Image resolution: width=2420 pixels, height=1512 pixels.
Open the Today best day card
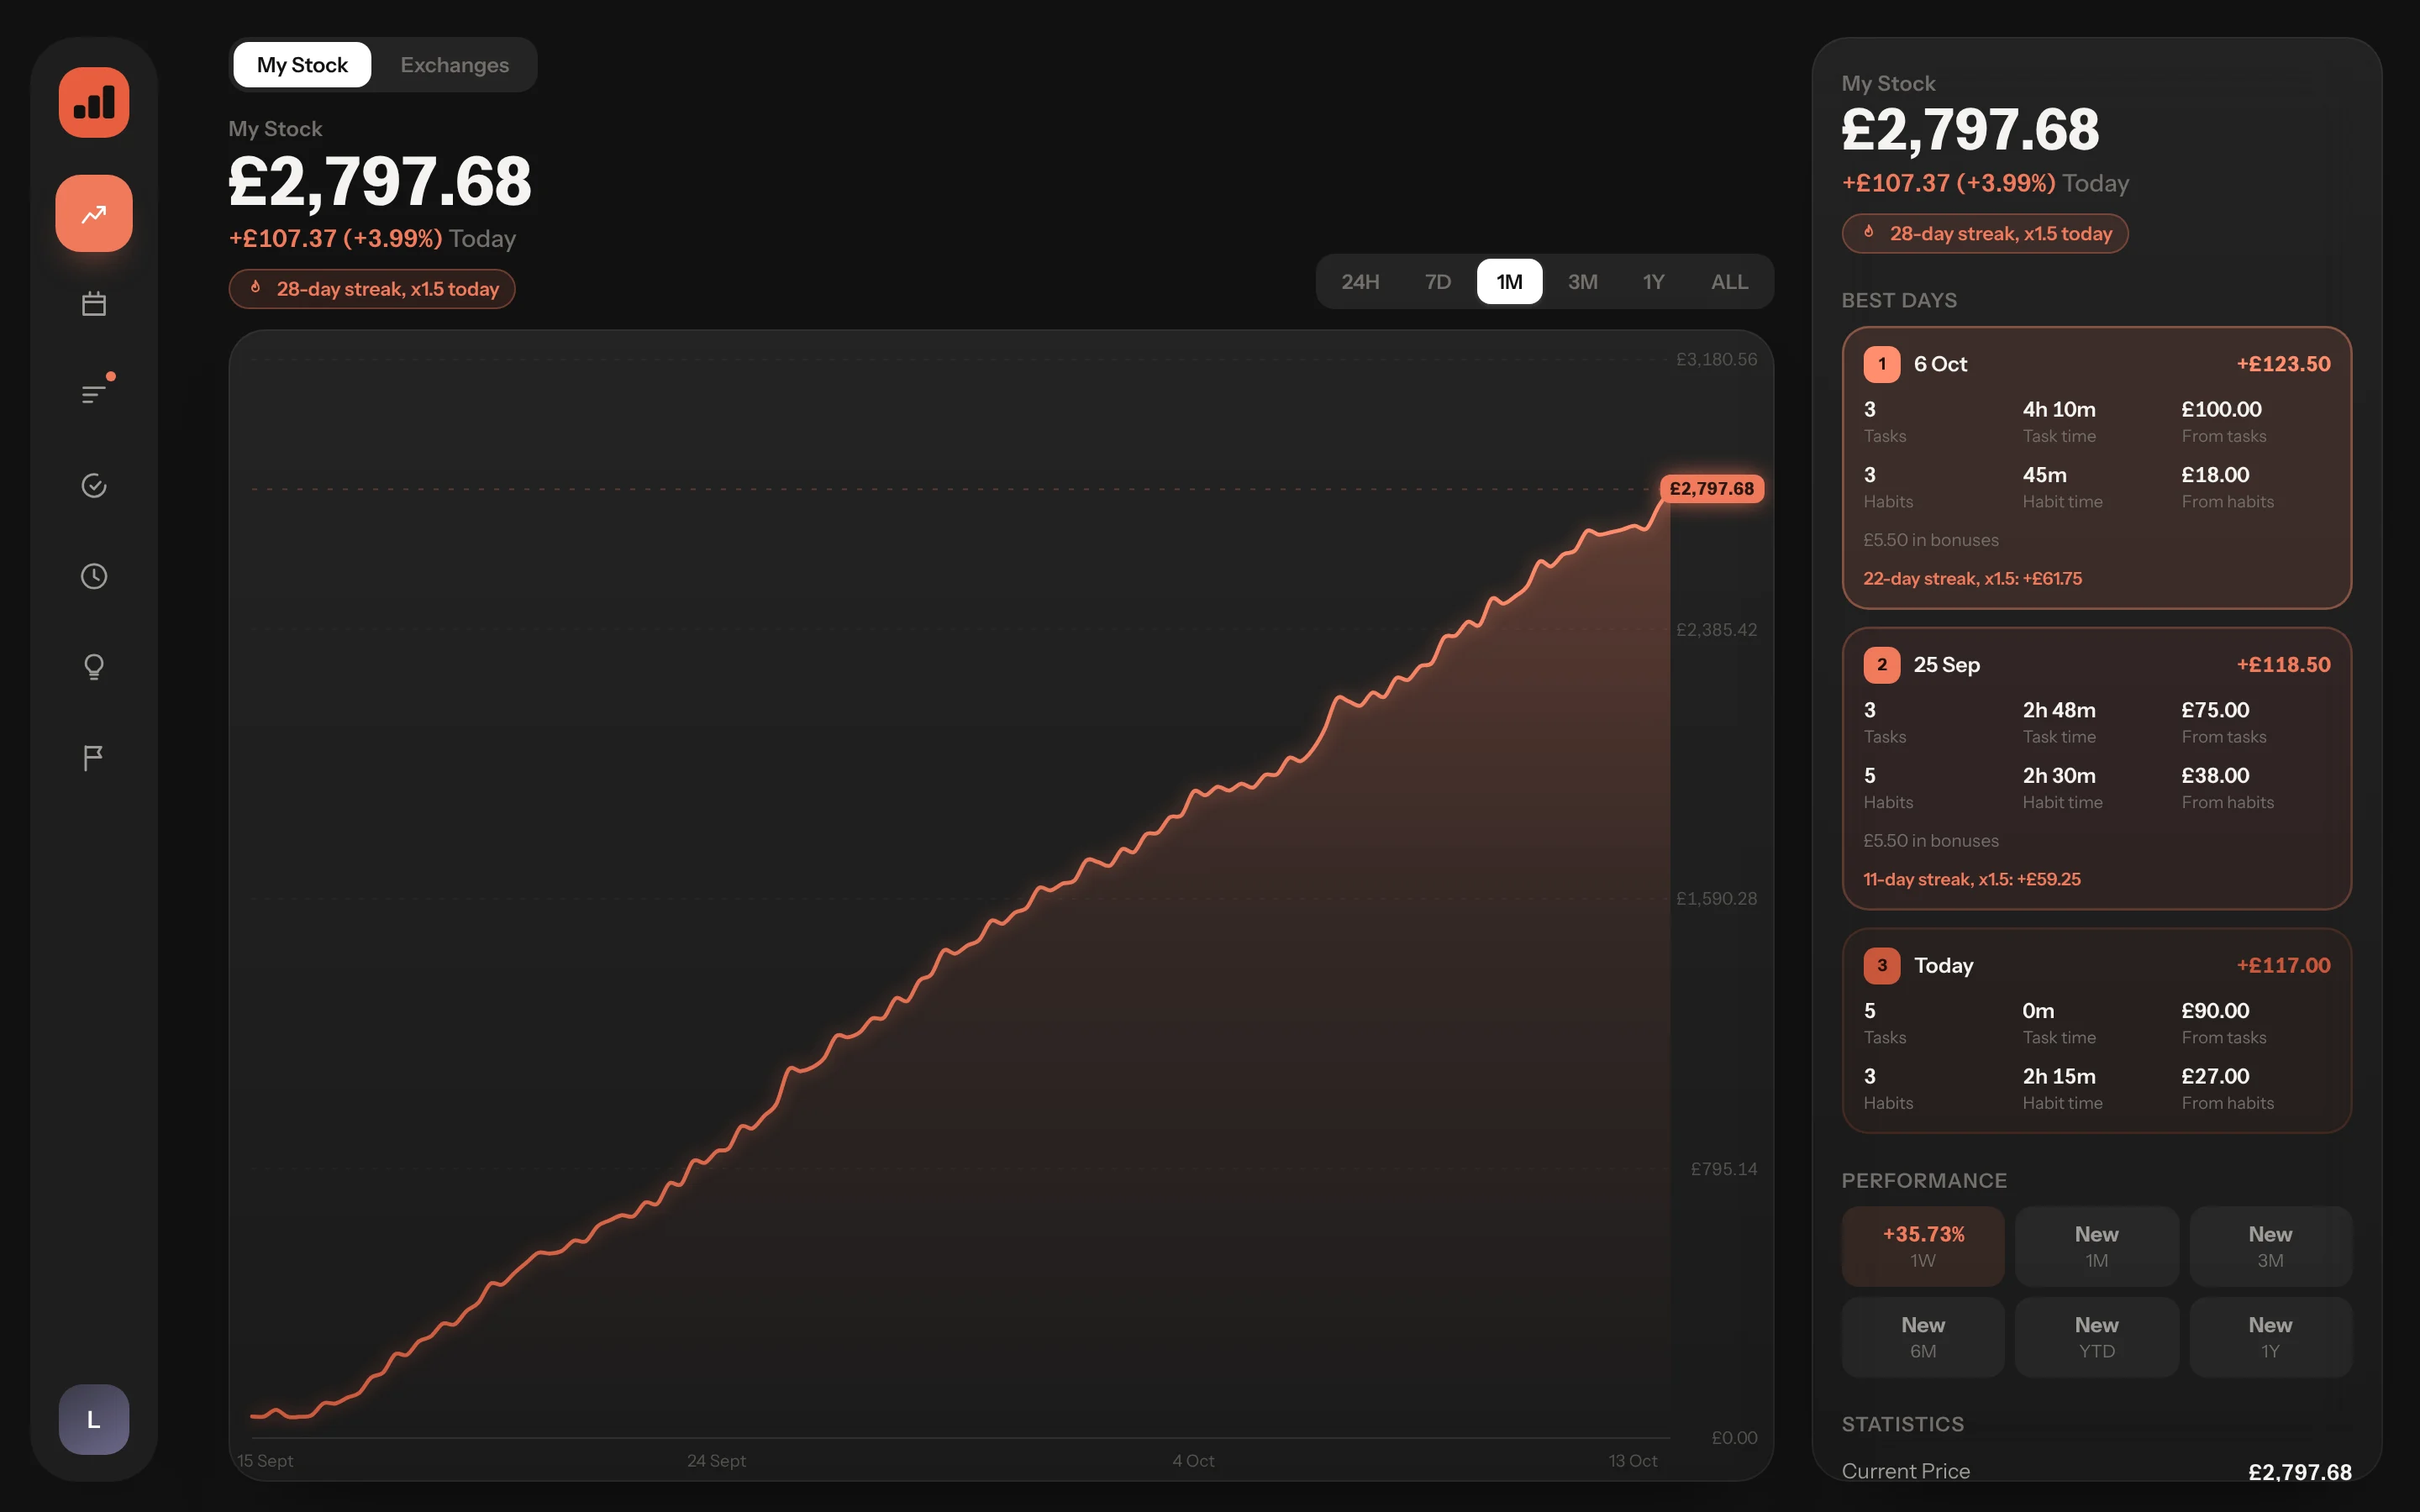pos(2096,1031)
